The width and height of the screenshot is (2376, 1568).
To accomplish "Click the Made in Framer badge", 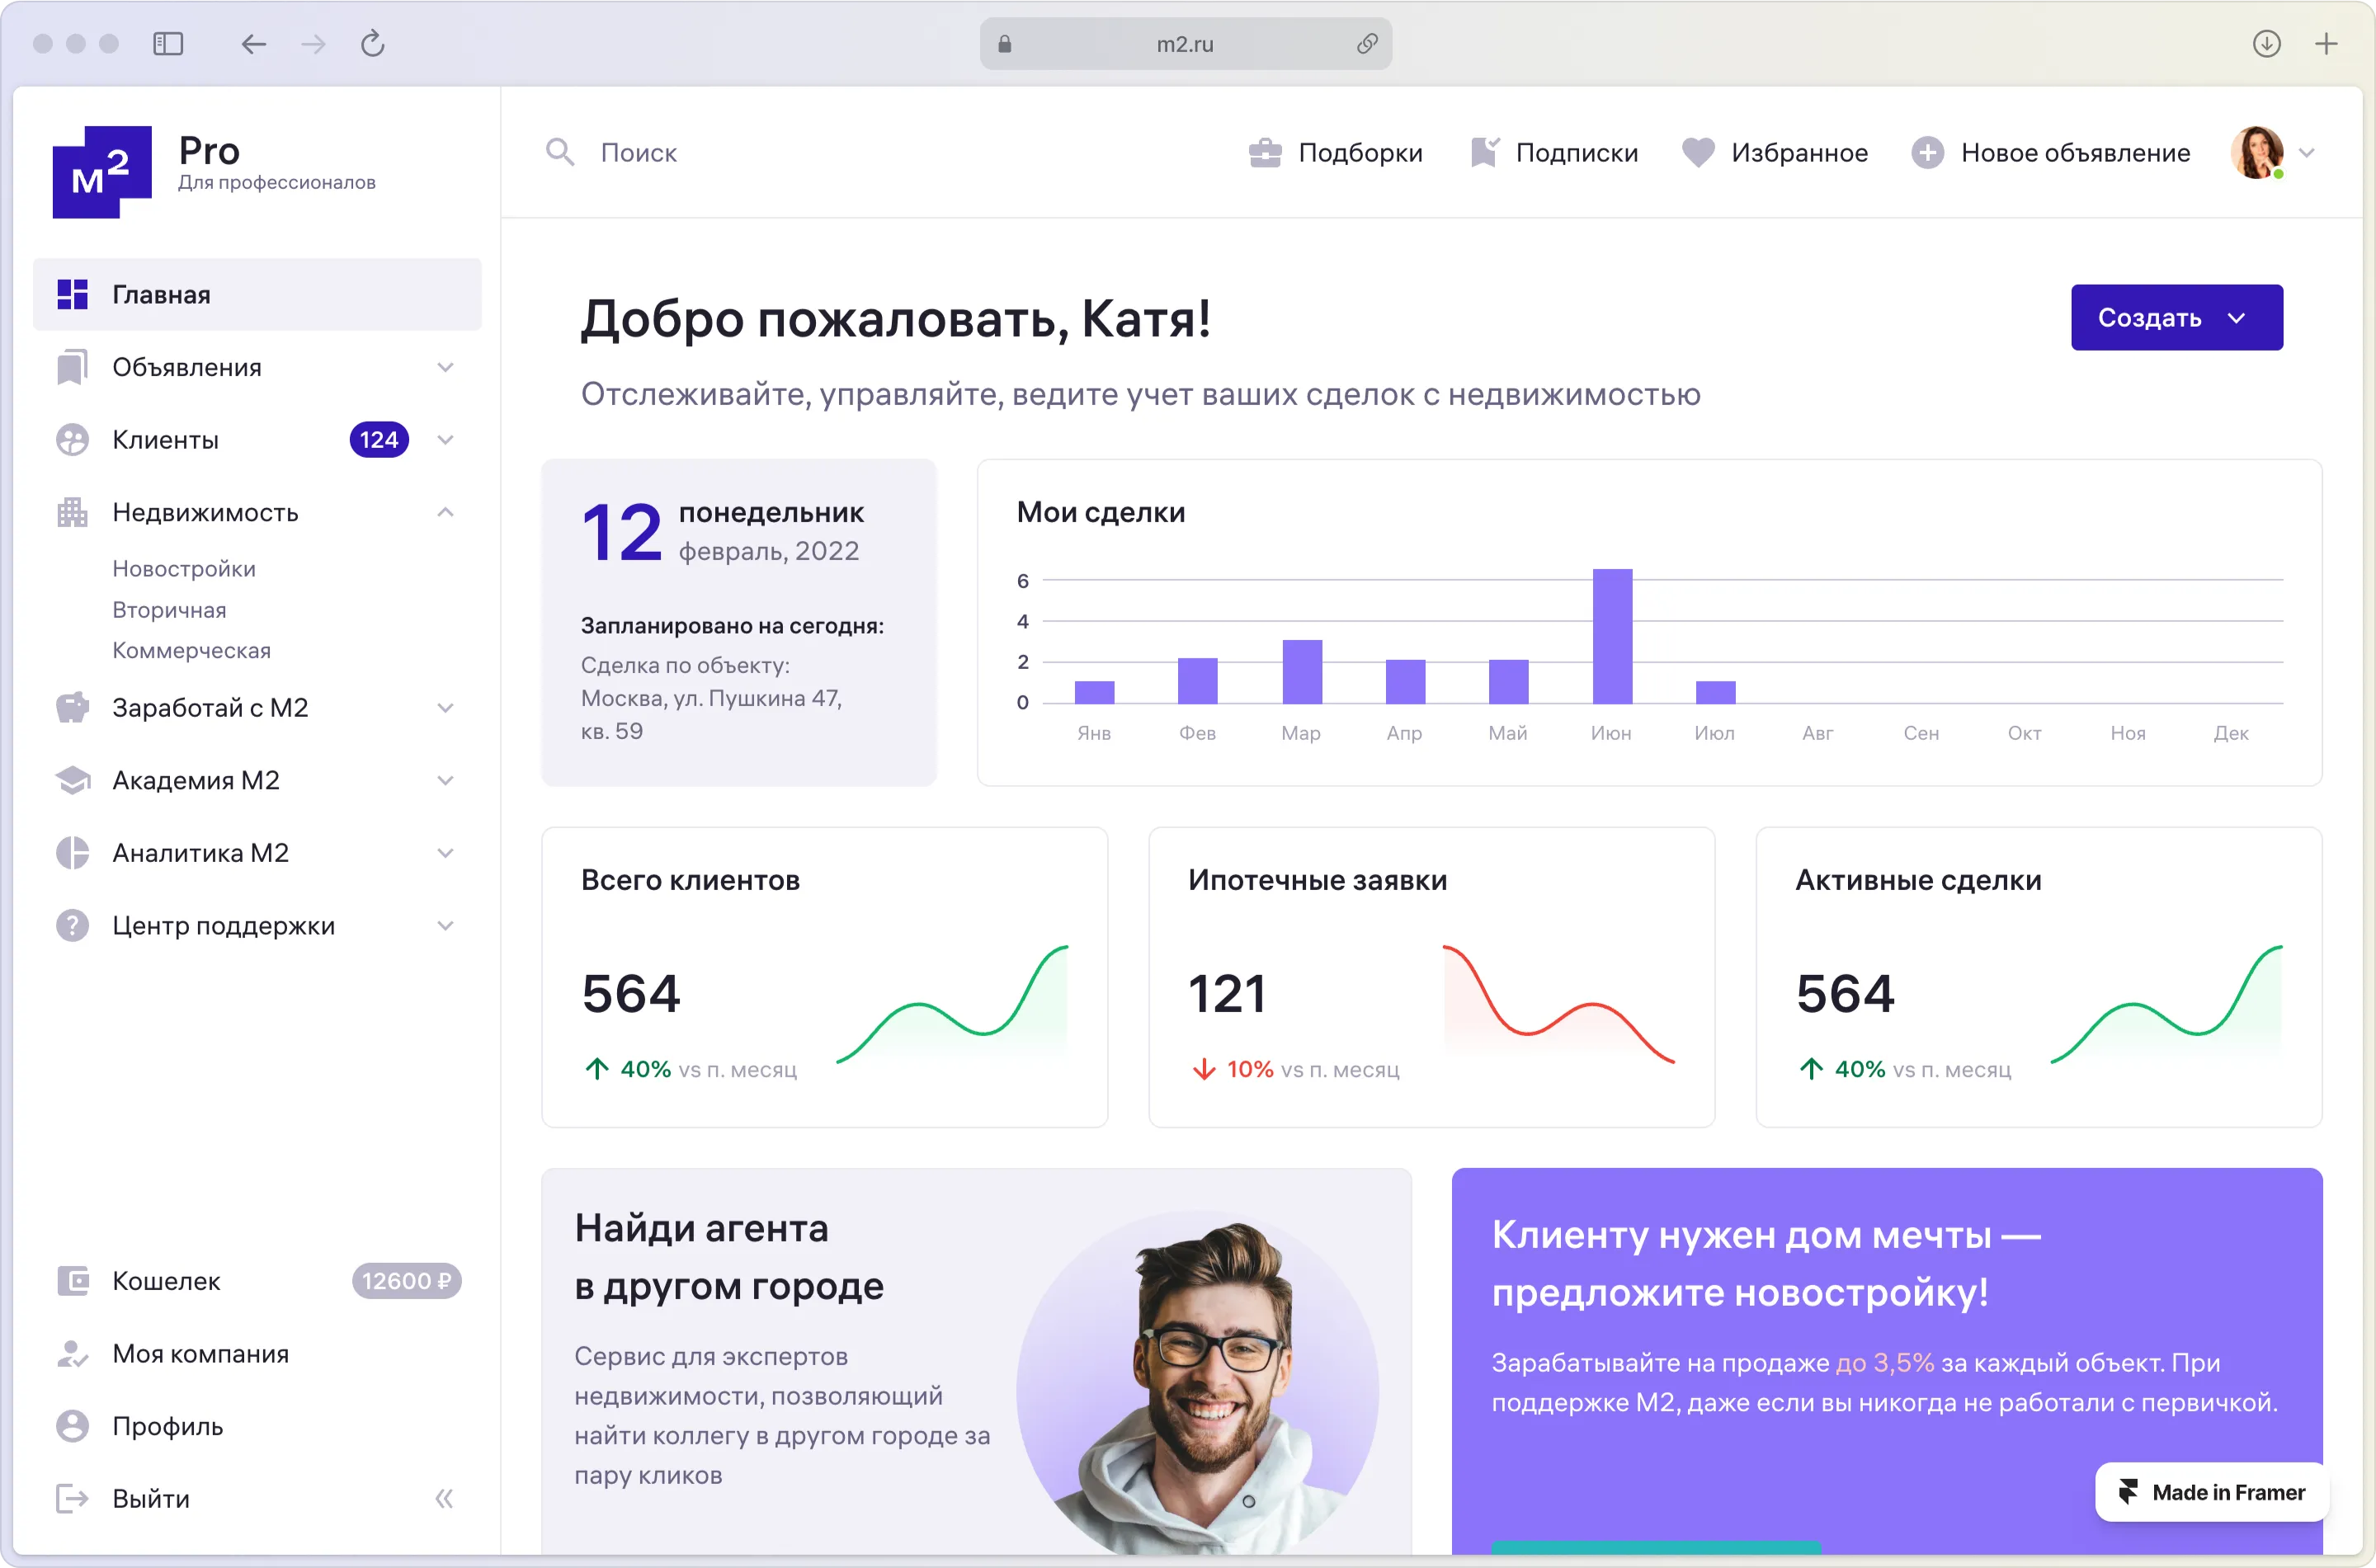I will [2212, 1492].
